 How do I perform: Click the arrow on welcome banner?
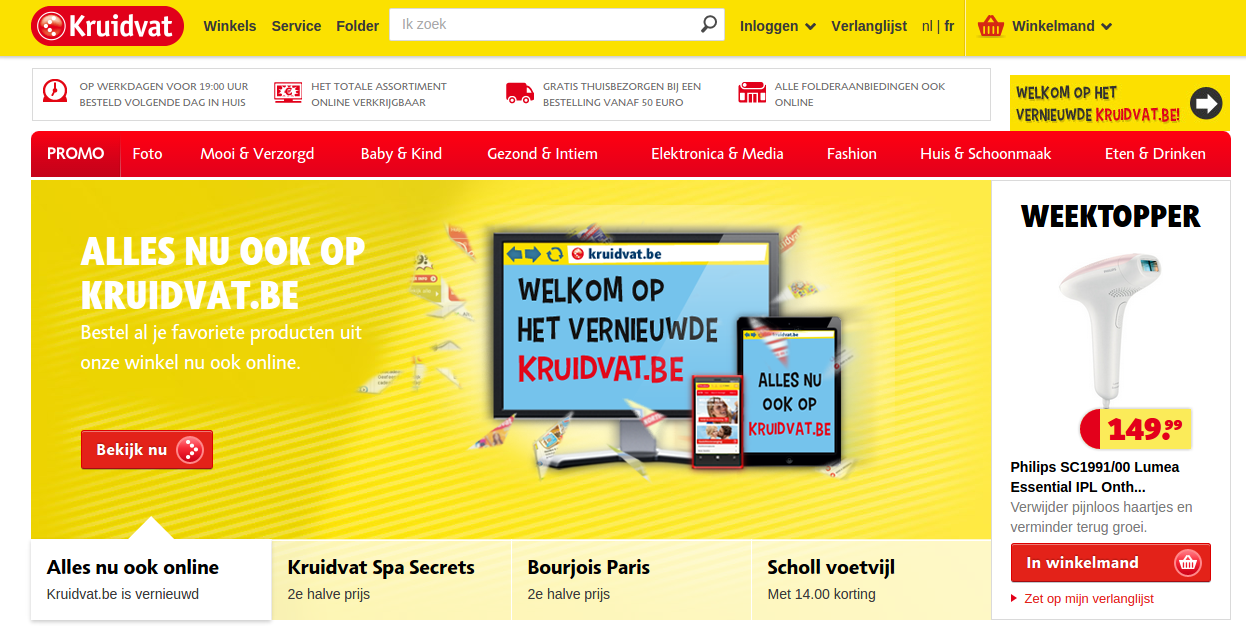[x=1207, y=103]
